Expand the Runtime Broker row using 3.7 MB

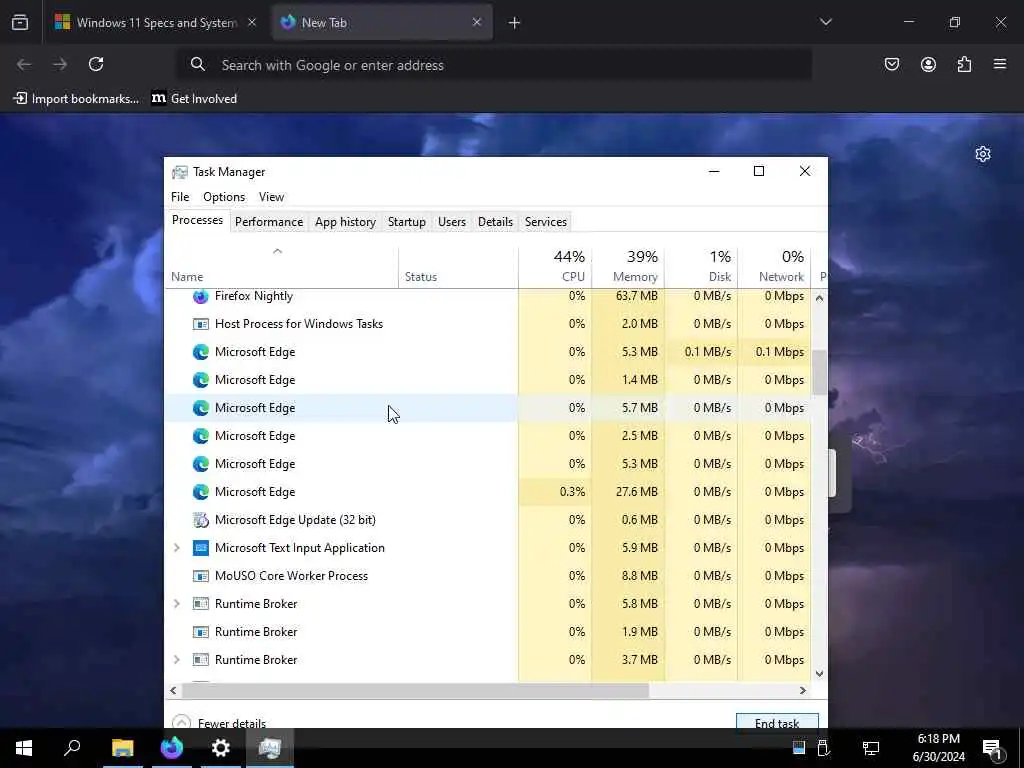176,660
